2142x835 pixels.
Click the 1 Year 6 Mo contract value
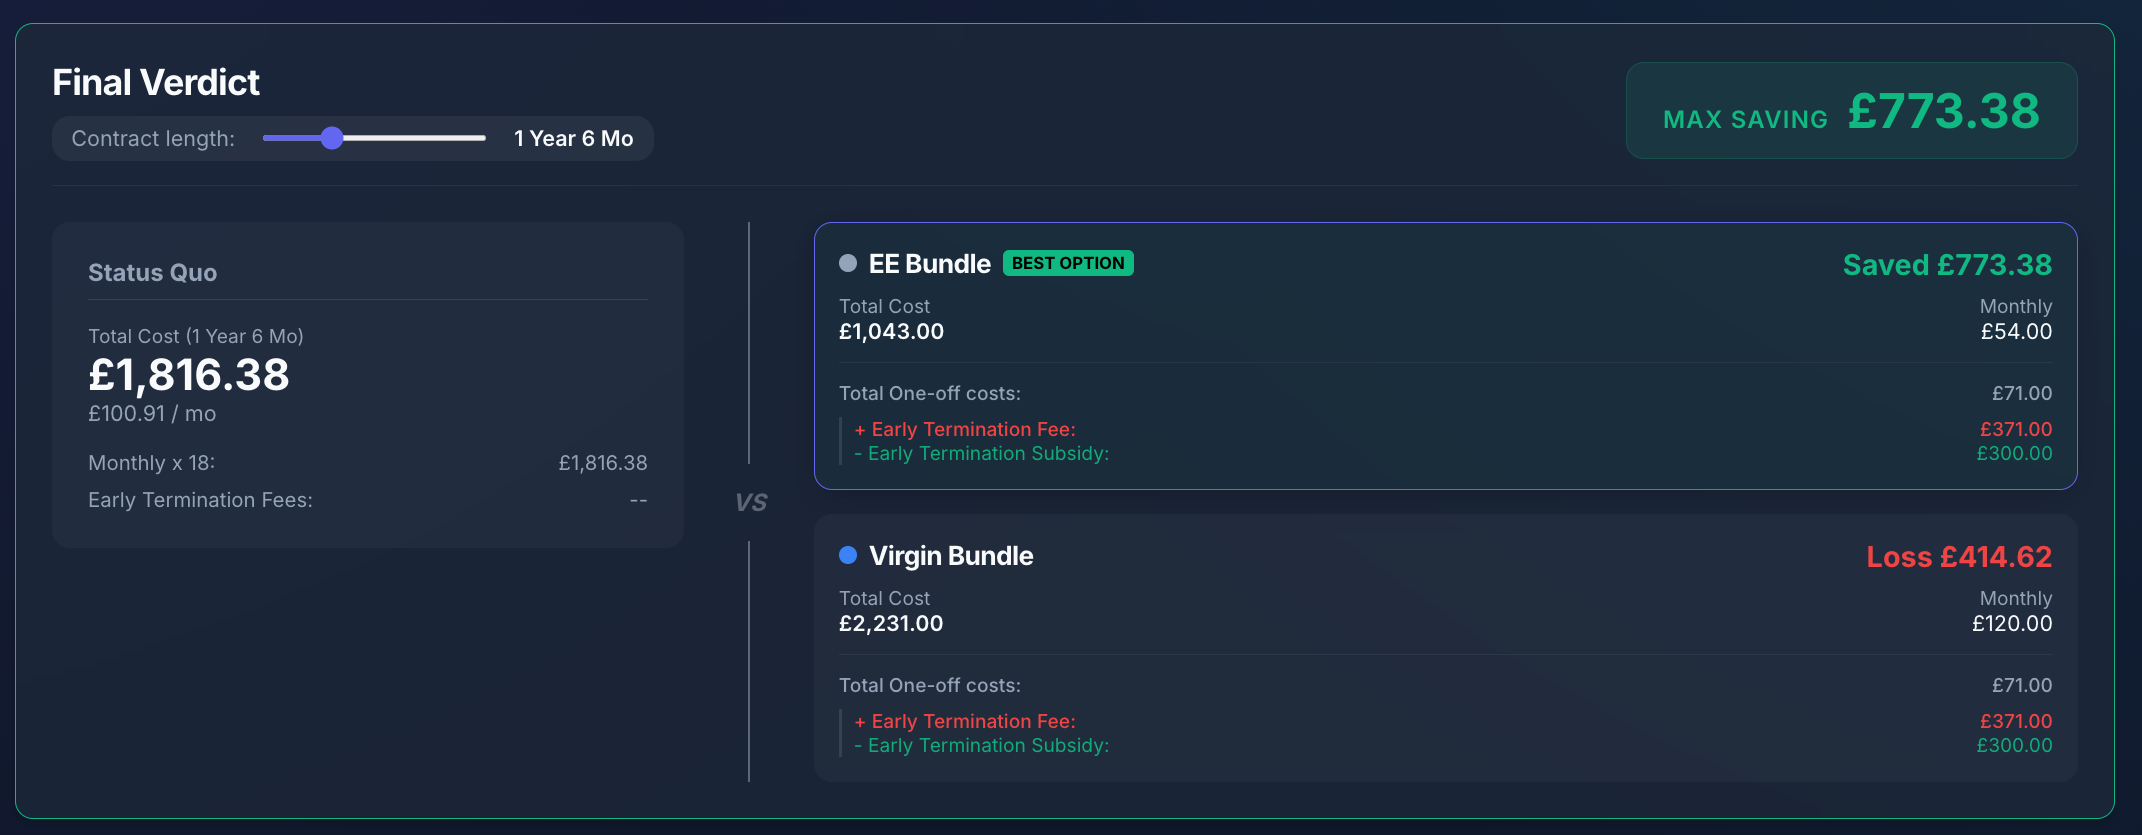click(x=573, y=138)
